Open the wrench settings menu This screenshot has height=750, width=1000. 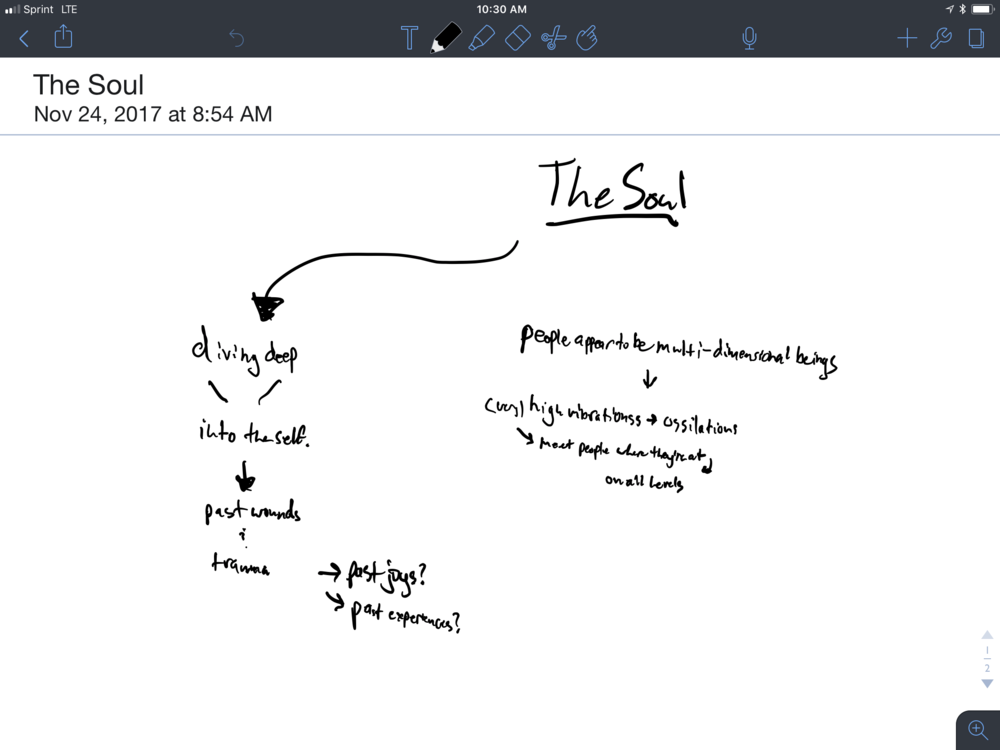point(941,39)
